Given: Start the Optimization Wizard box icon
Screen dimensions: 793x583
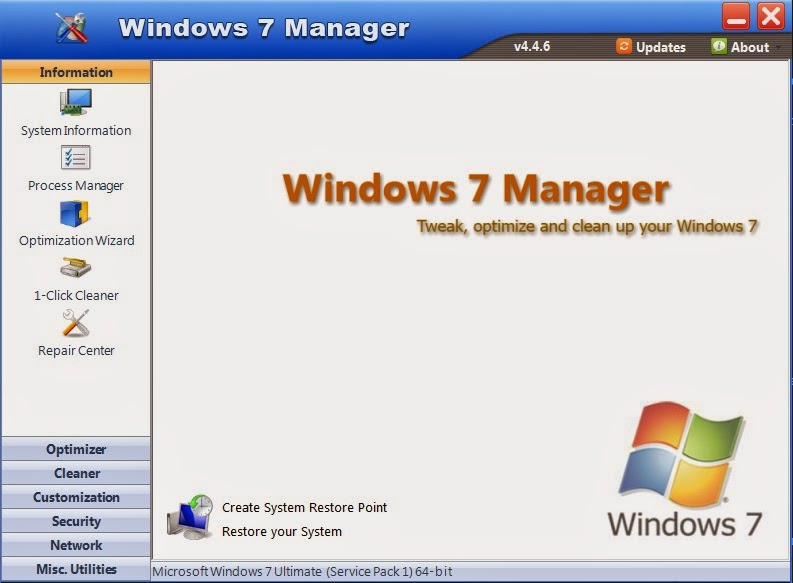Looking at the screenshot, I should [x=74, y=213].
